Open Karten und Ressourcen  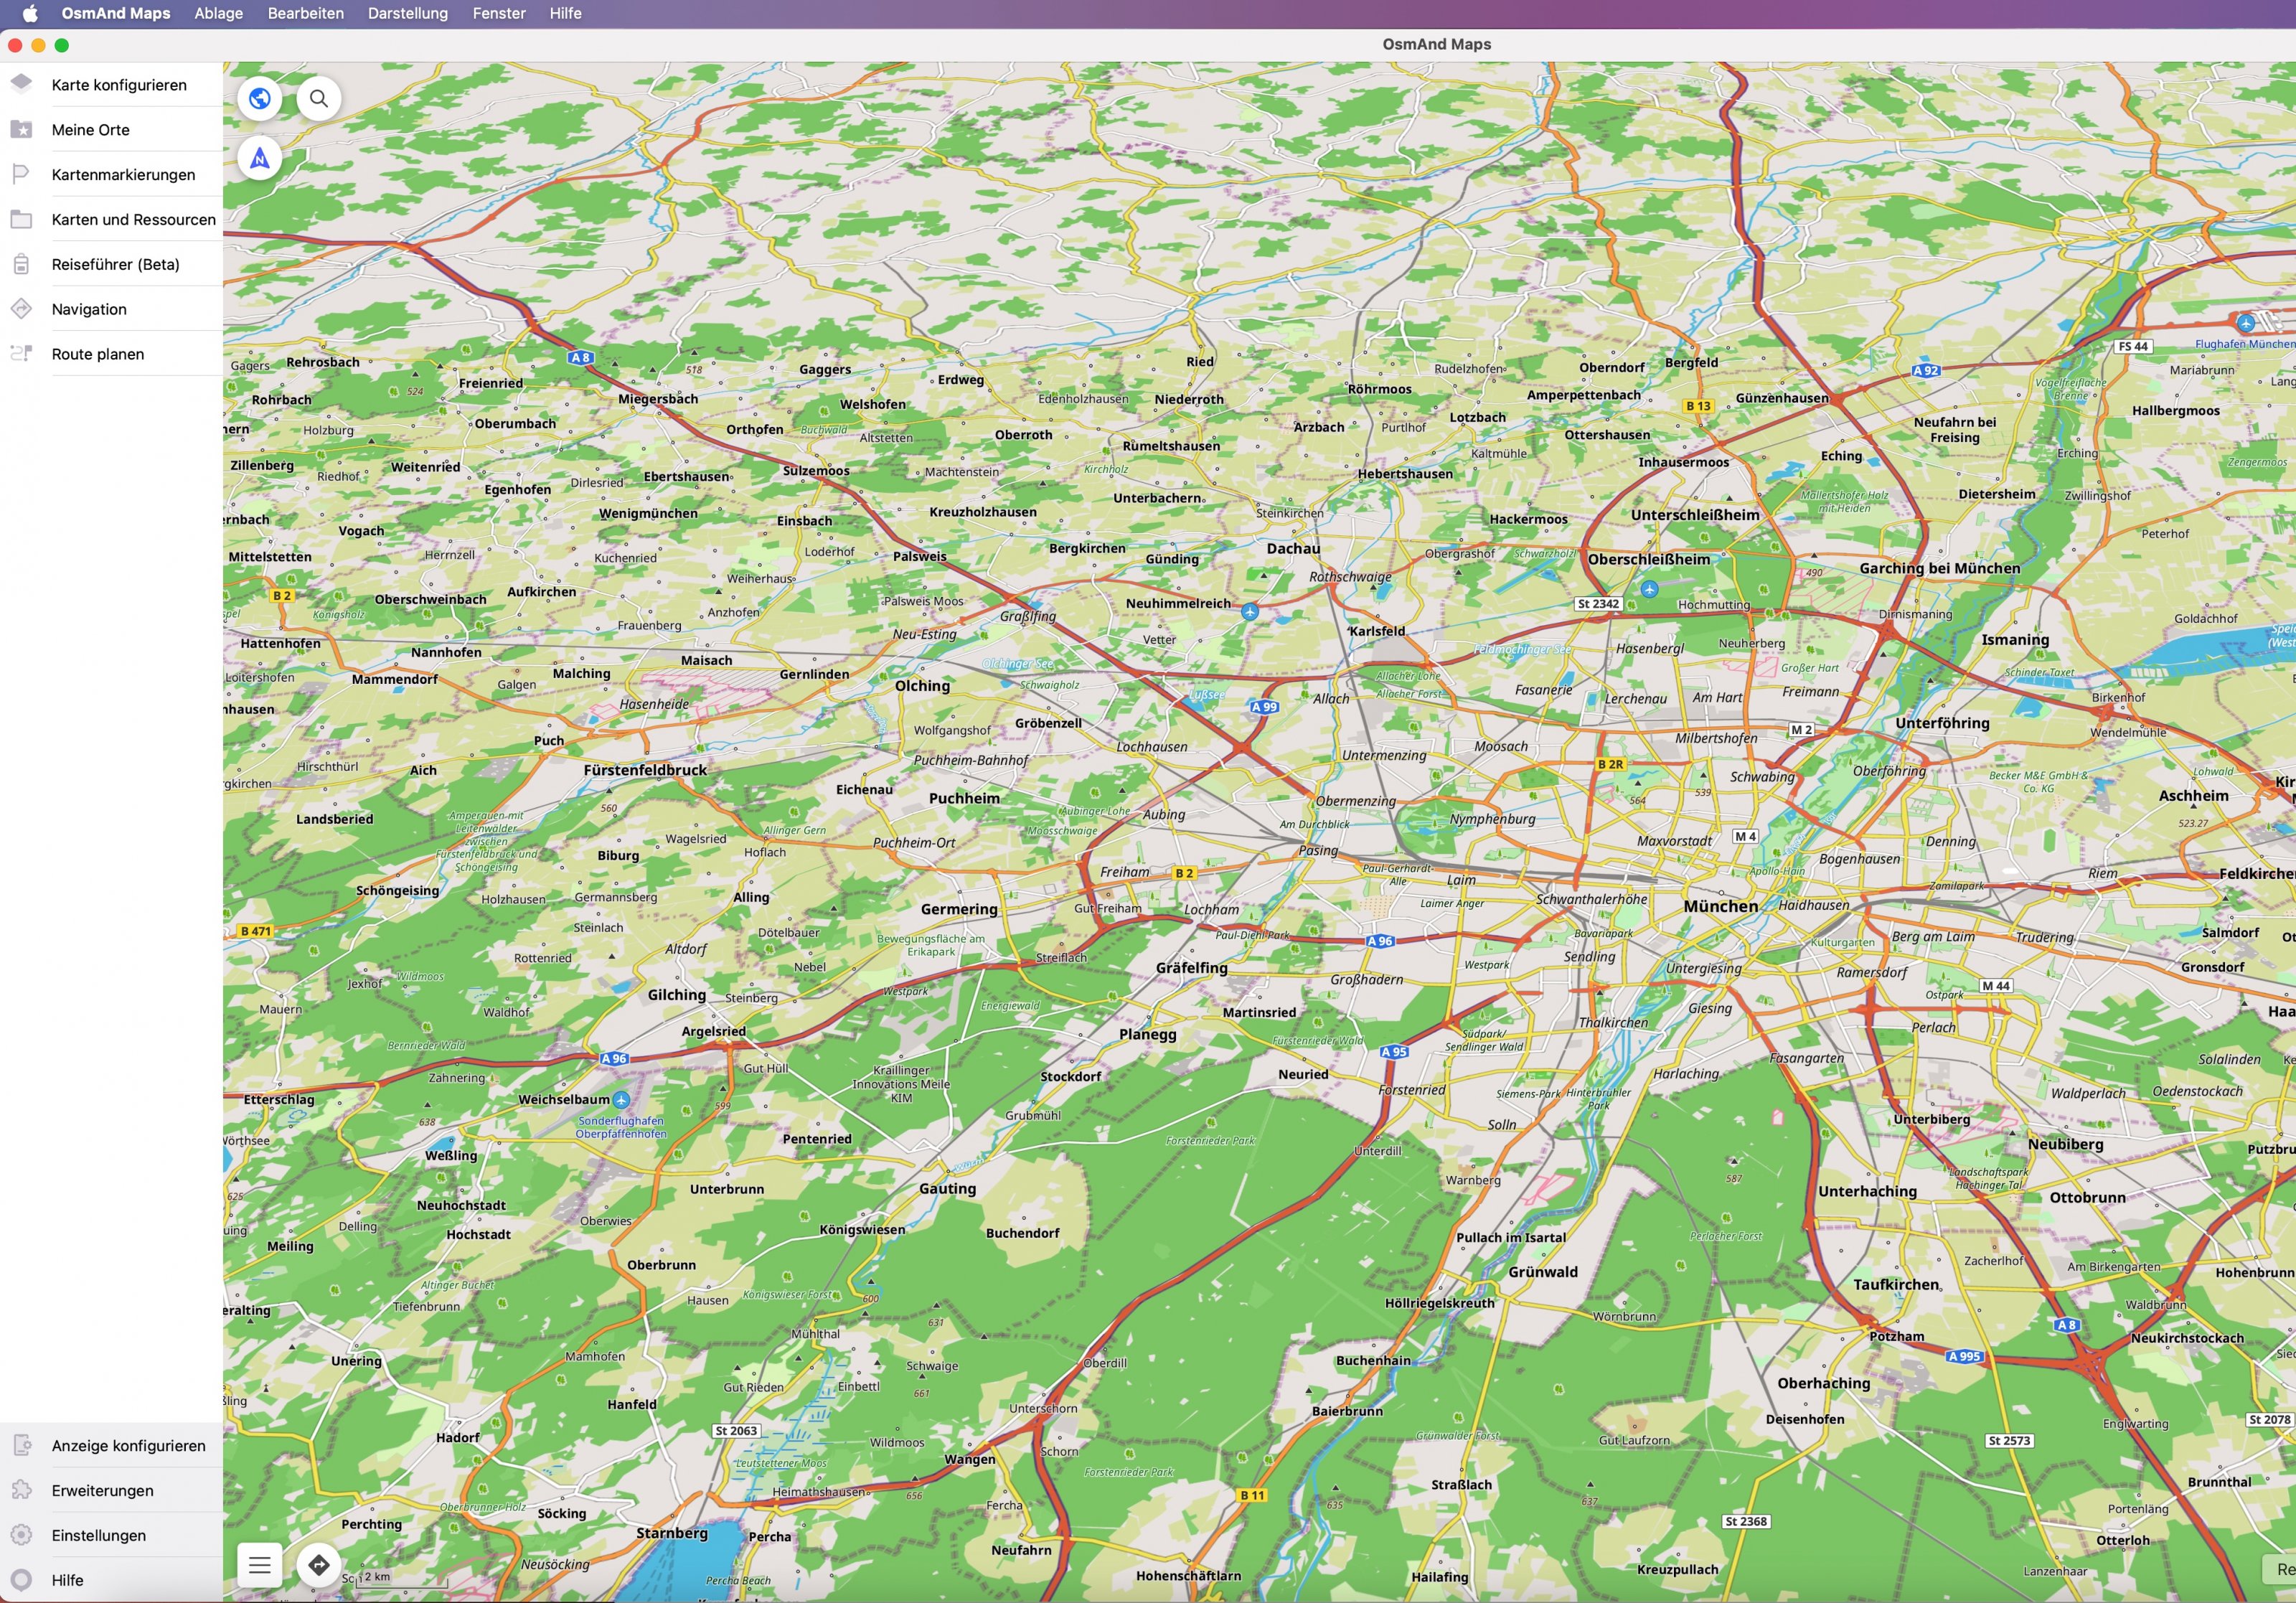point(133,219)
